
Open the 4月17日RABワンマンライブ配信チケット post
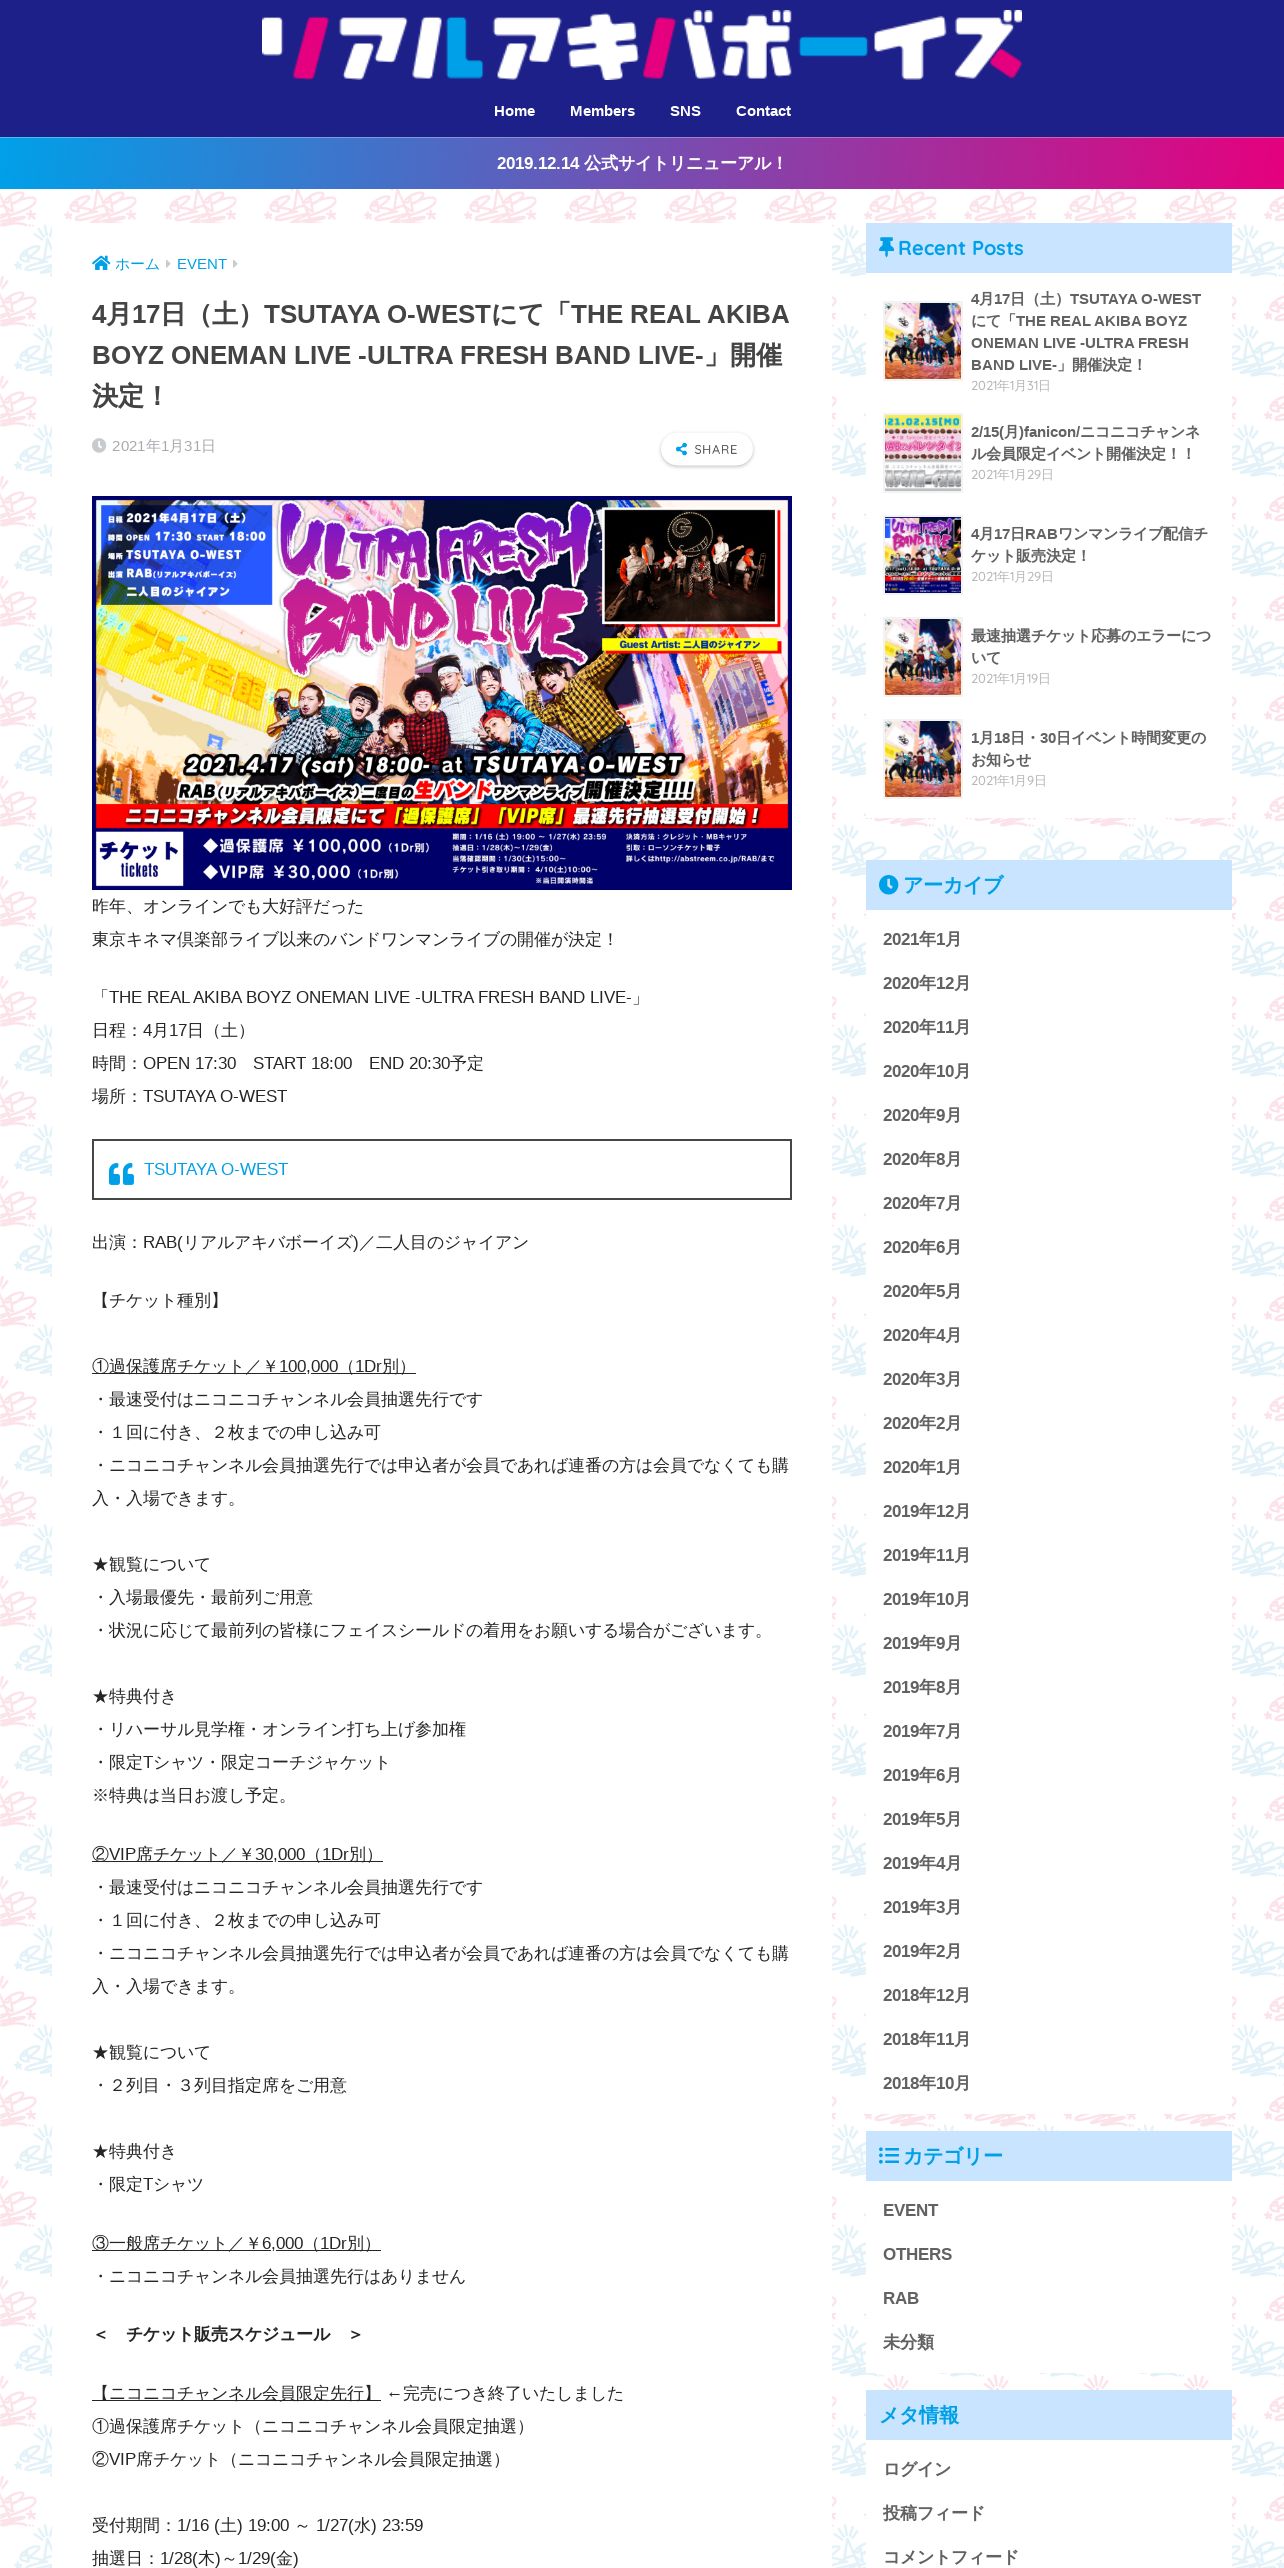1089,544
